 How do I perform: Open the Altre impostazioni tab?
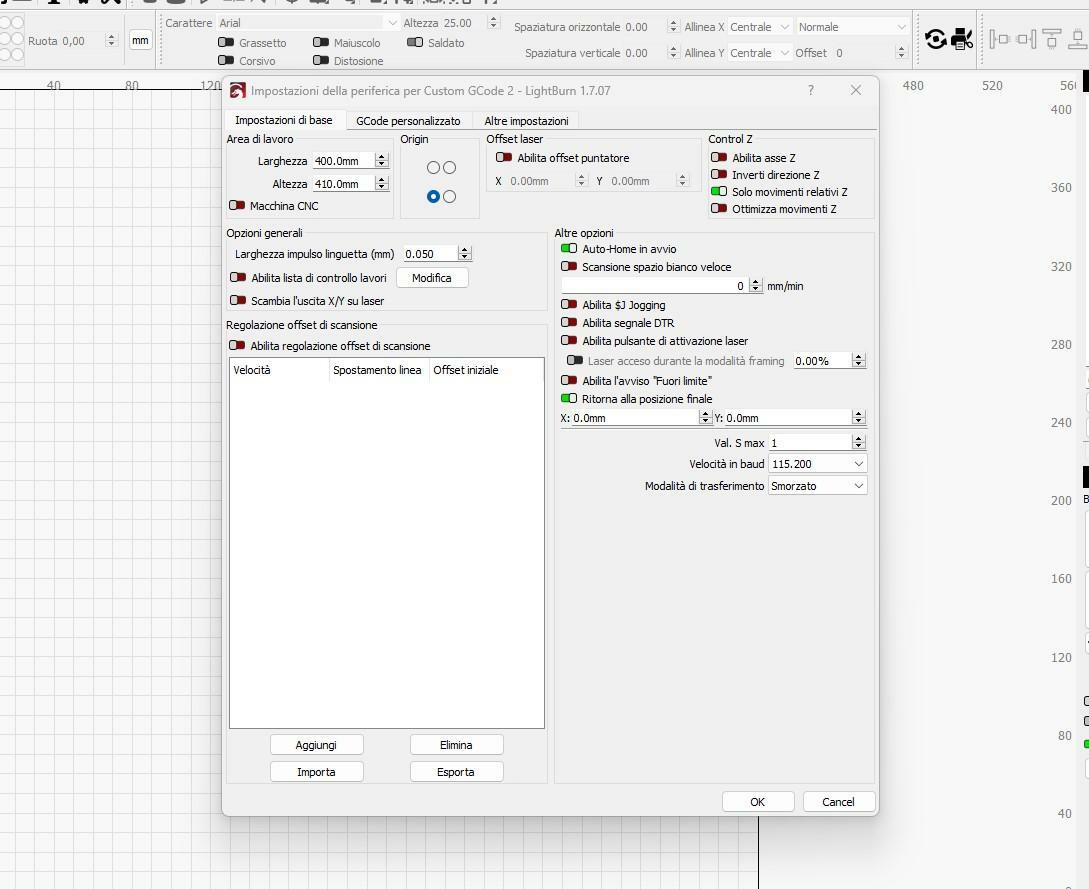pos(526,121)
